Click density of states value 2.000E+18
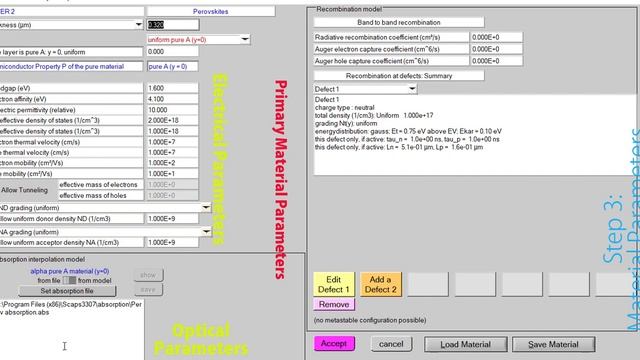Viewport: 640px width, 360px height. pyautogui.click(x=172, y=120)
